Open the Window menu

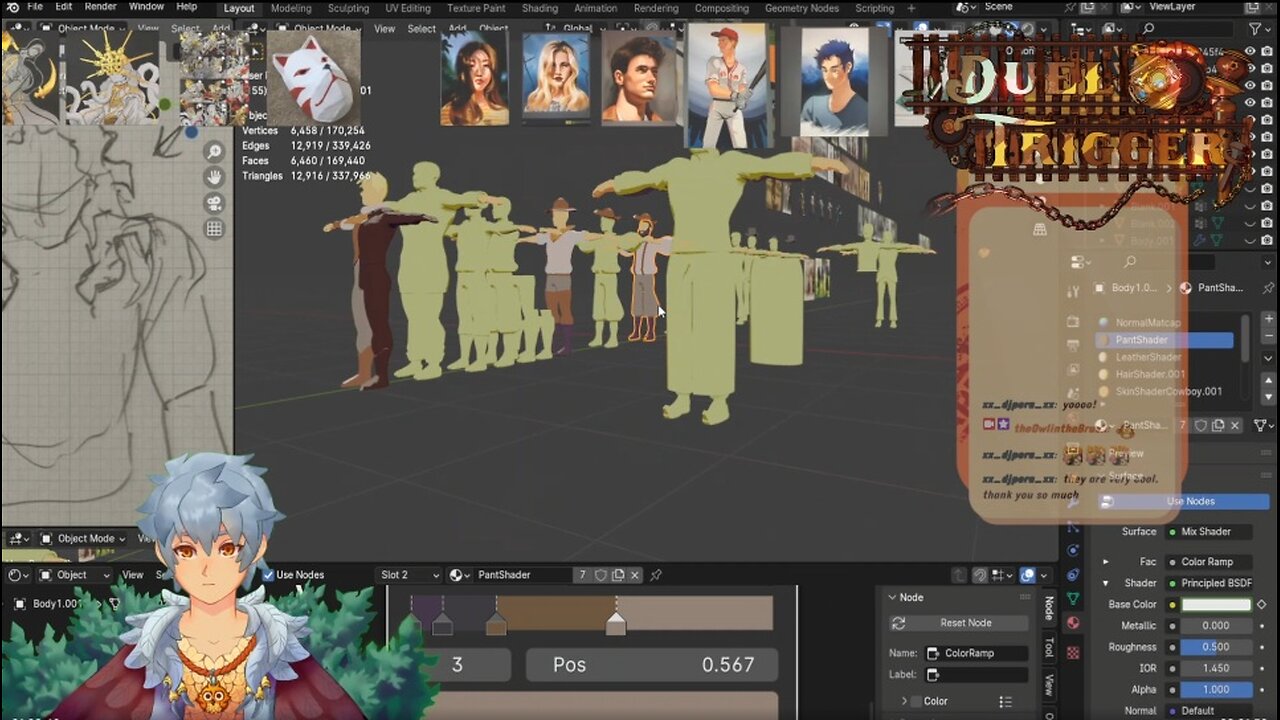[x=146, y=7]
